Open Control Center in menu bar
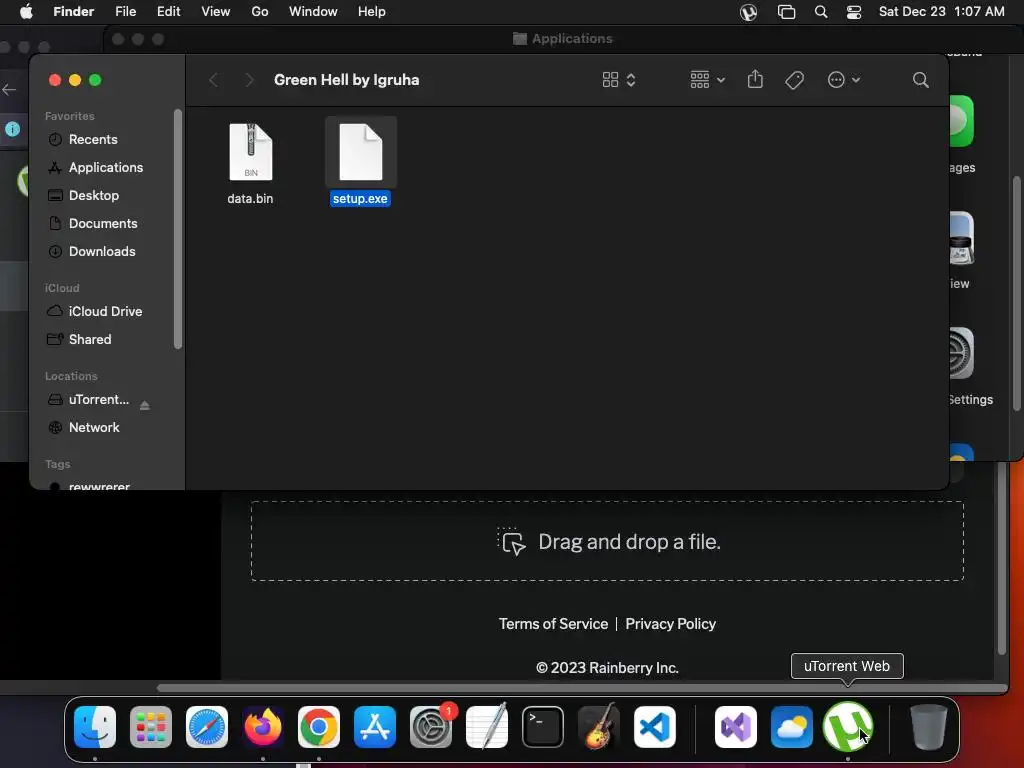Viewport: 1024px width, 768px height. coord(854,12)
